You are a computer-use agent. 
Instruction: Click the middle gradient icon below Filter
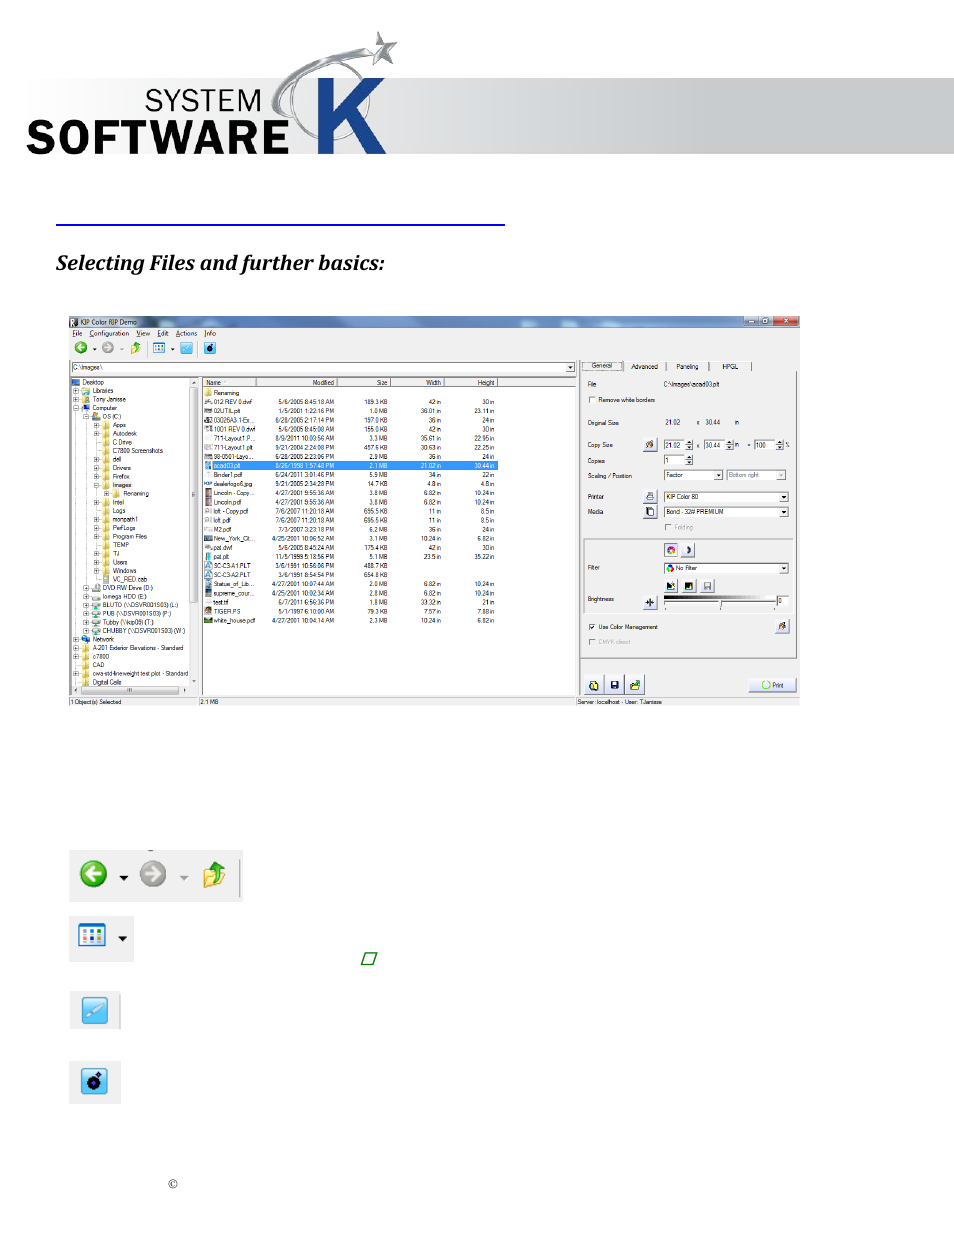689,586
